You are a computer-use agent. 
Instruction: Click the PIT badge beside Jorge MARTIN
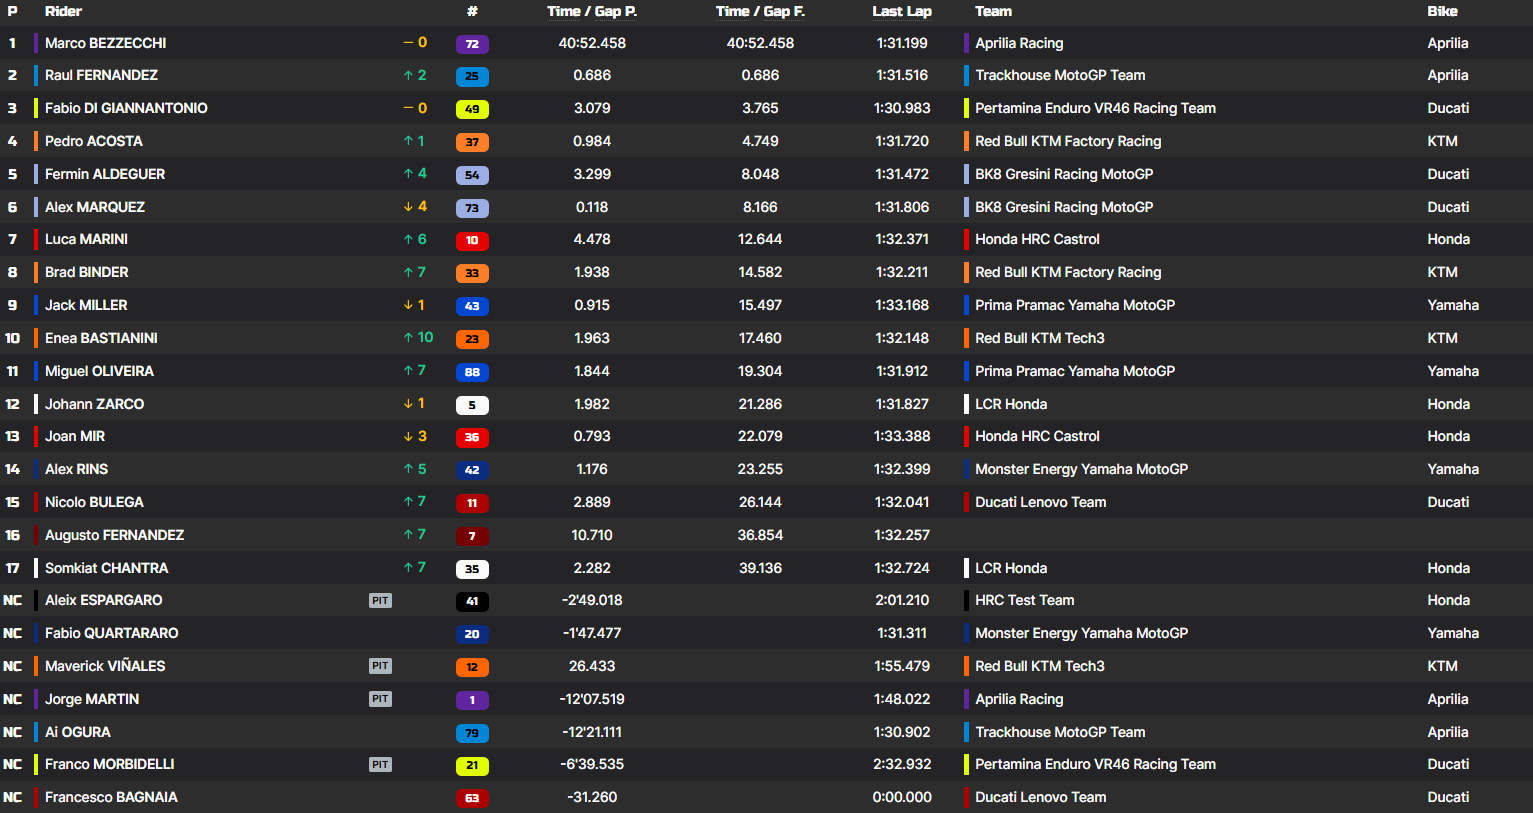tap(380, 699)
